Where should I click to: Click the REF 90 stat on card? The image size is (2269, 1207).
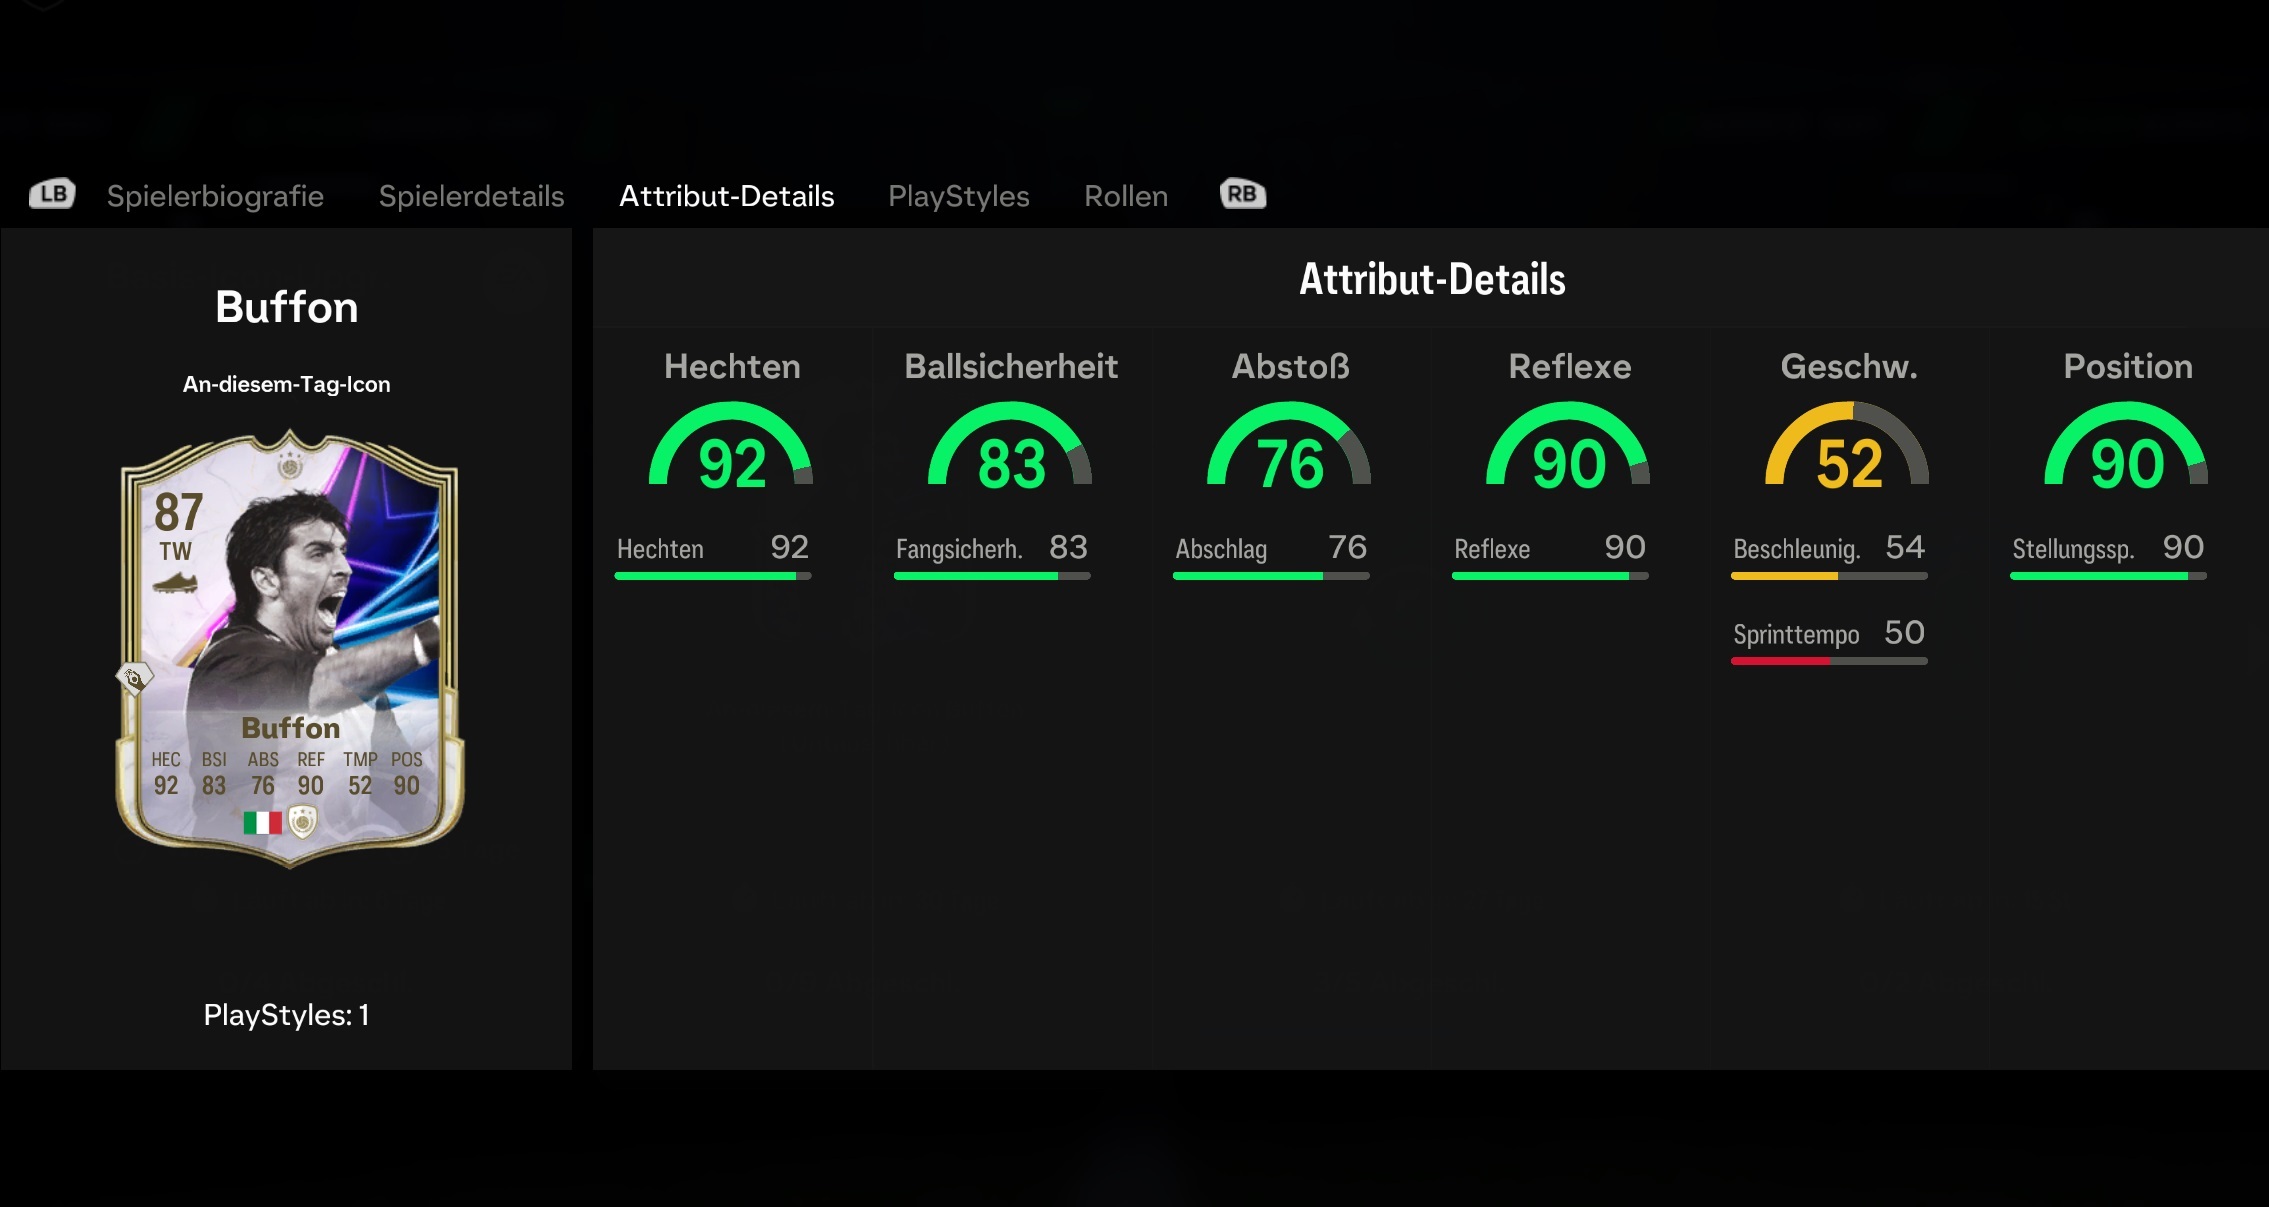311,774
